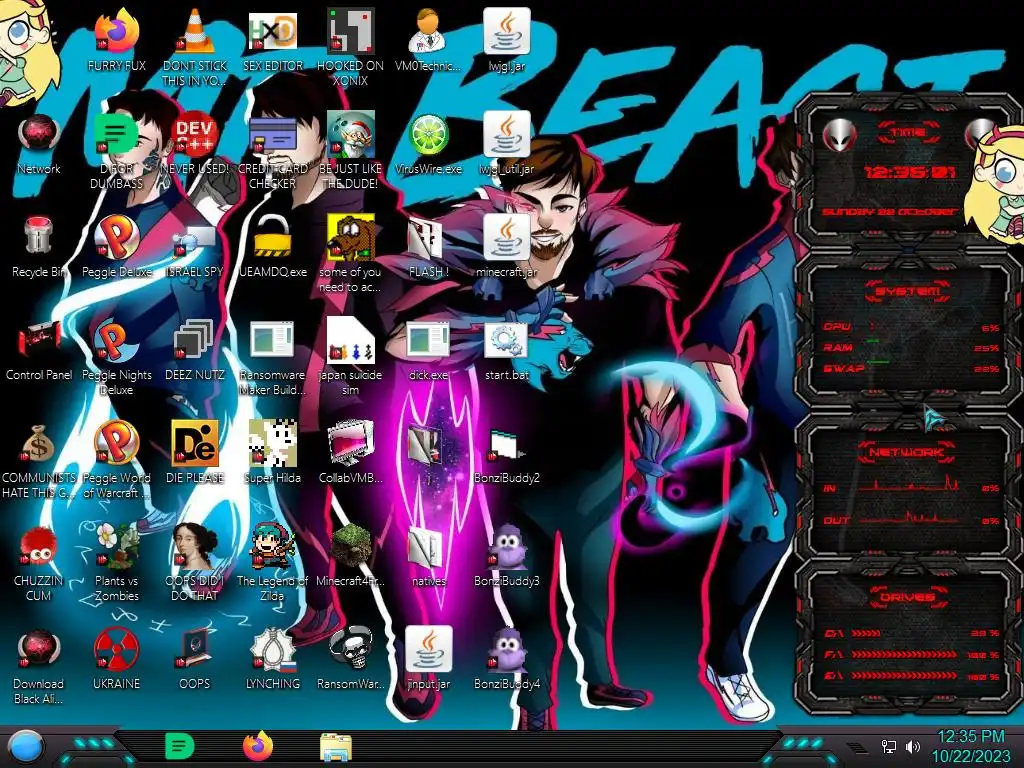Select the NEVER USED! Dev C++ shortcut
This screenshot has height=768, width=1024.
[195, 144]
